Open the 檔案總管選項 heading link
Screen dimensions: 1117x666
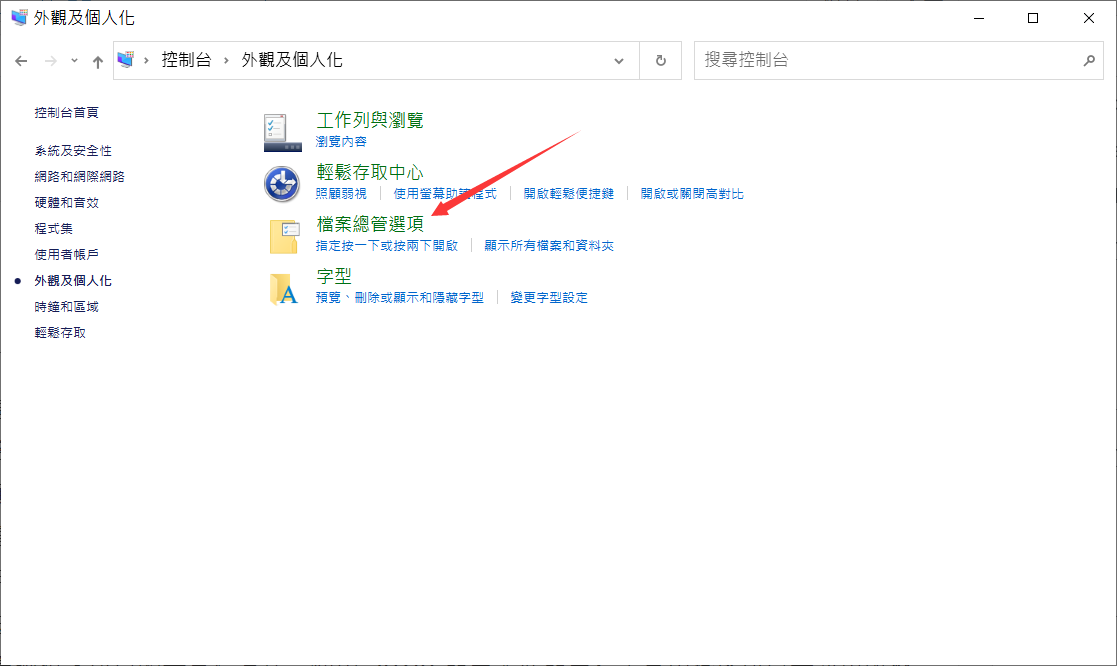click(370, 224)
